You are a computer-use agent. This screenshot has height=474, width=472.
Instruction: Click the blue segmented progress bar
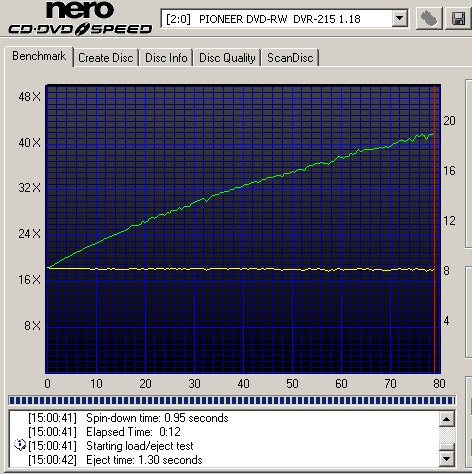coord(232,400)
